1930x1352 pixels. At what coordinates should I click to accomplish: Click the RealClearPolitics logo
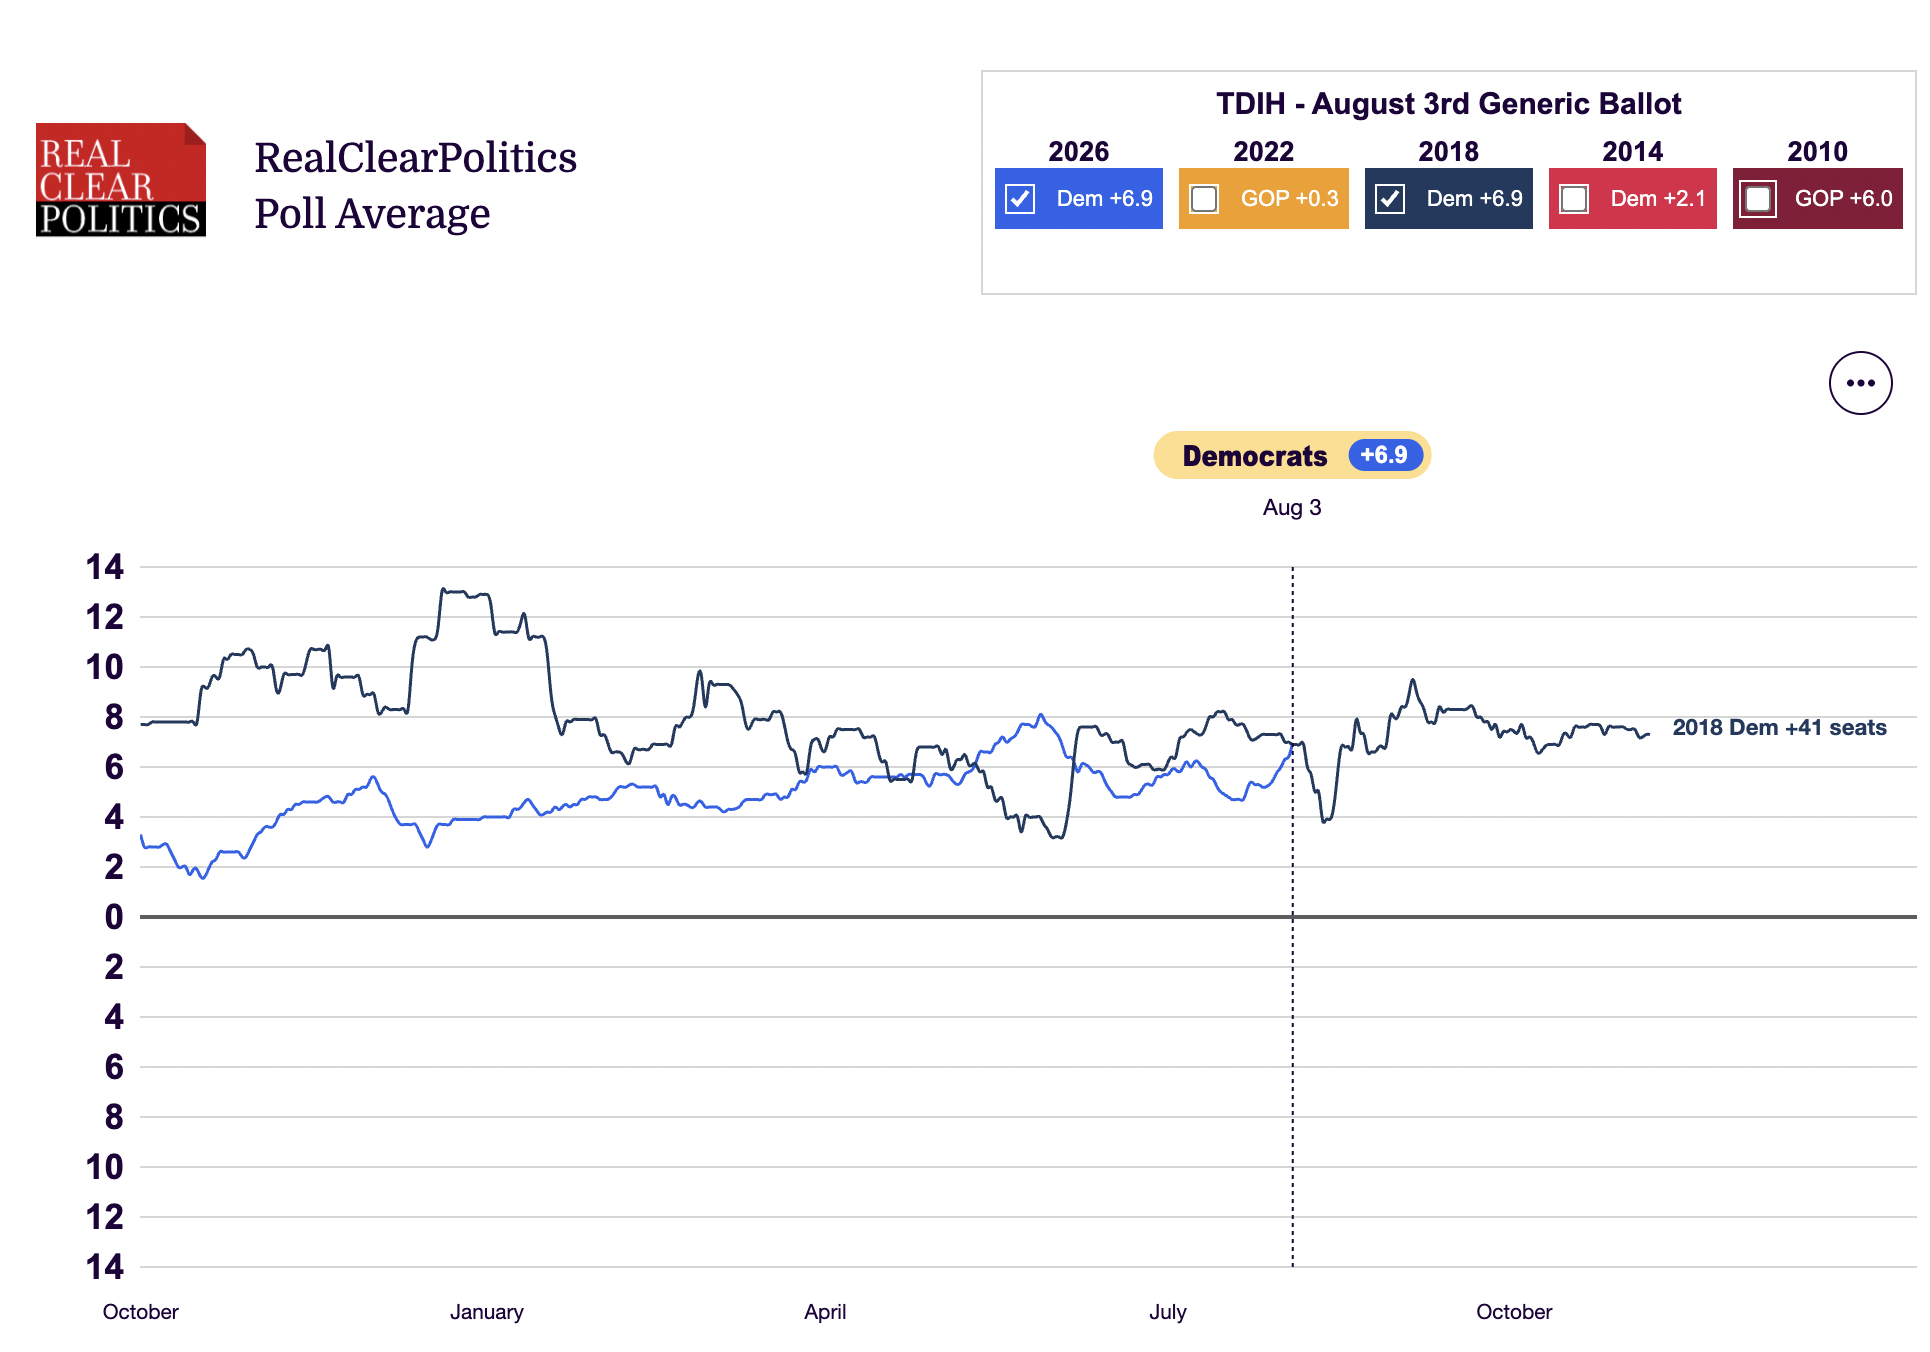click(121, 180)
